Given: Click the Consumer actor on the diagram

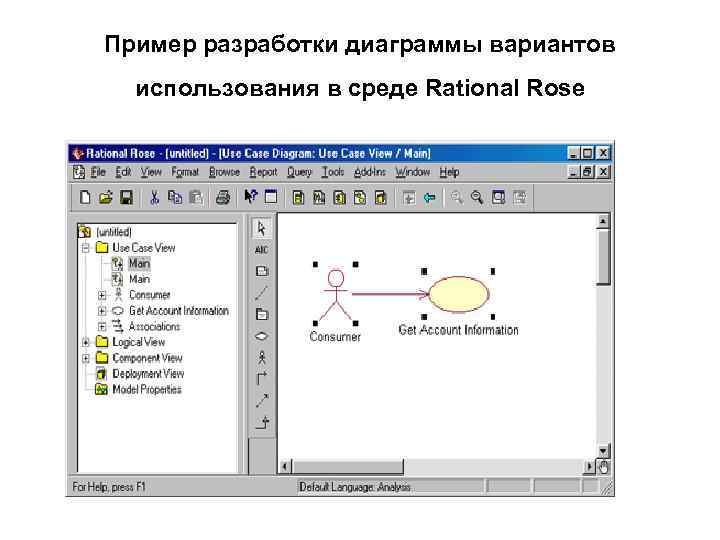Looking at the screenshot, I should point(336,295).
